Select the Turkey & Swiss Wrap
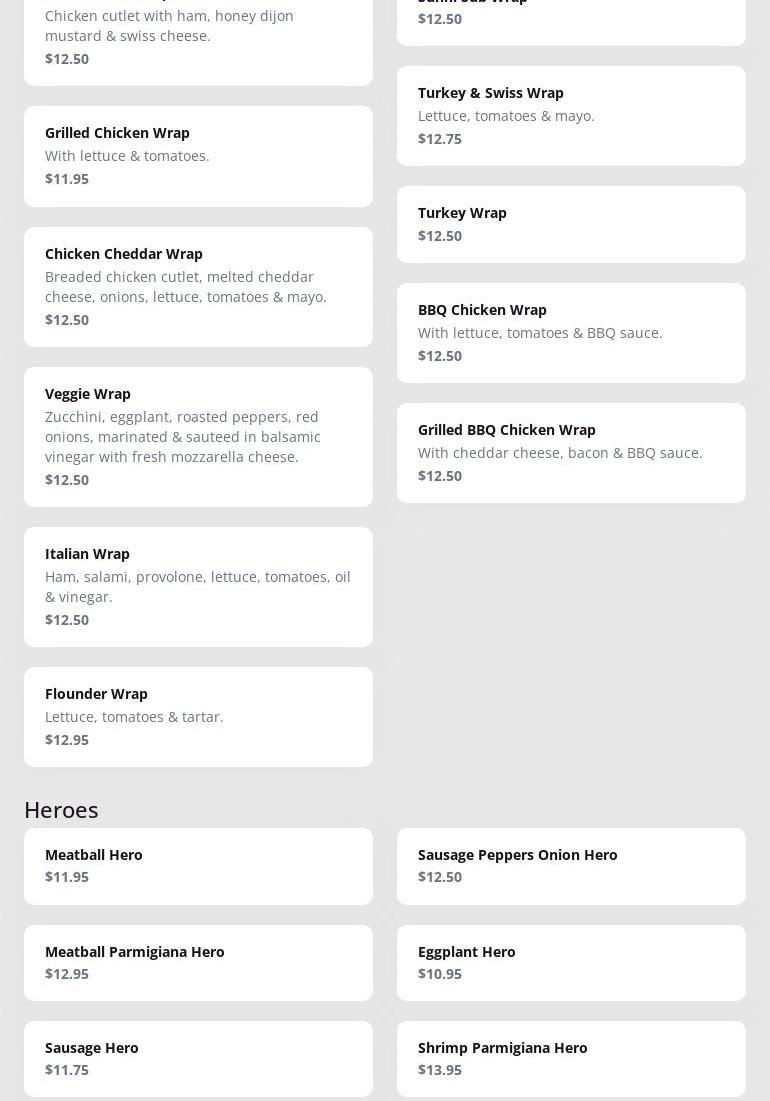The width and height of the screenshot is (770, 1101). [571, 116]
